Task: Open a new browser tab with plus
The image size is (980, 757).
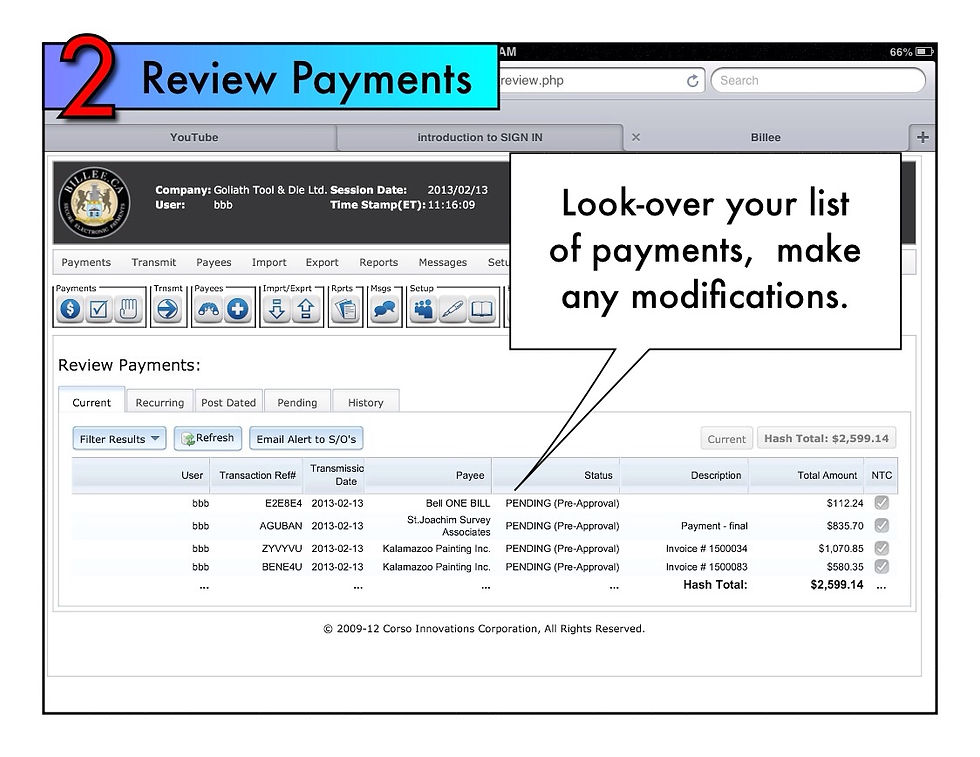Action: tap(922, 137)
